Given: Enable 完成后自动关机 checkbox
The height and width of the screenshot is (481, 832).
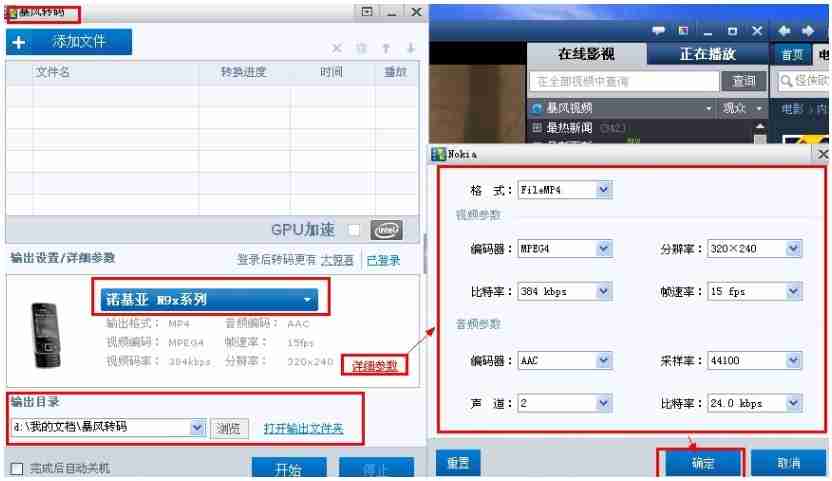Looking at the screenshot, I should [17, 469].
